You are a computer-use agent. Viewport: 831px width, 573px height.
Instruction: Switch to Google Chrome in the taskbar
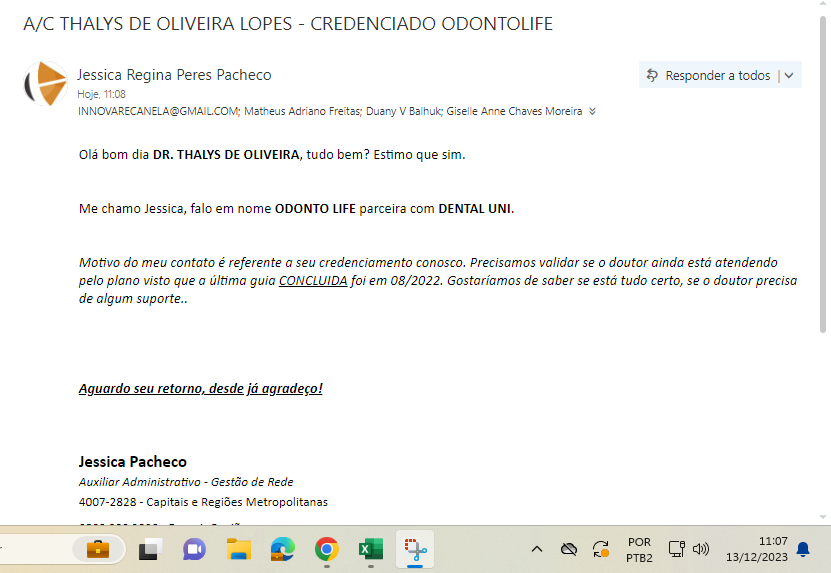point(326,549)
